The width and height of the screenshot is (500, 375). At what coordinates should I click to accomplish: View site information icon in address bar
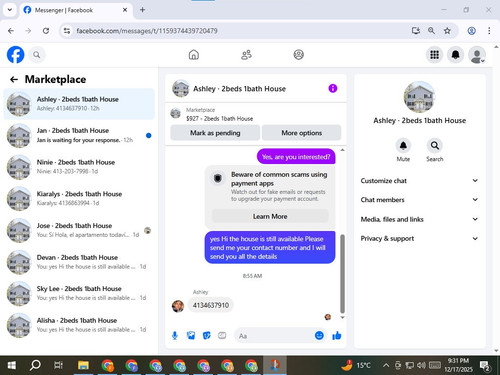pyautogui.click(x=67, y=31)
